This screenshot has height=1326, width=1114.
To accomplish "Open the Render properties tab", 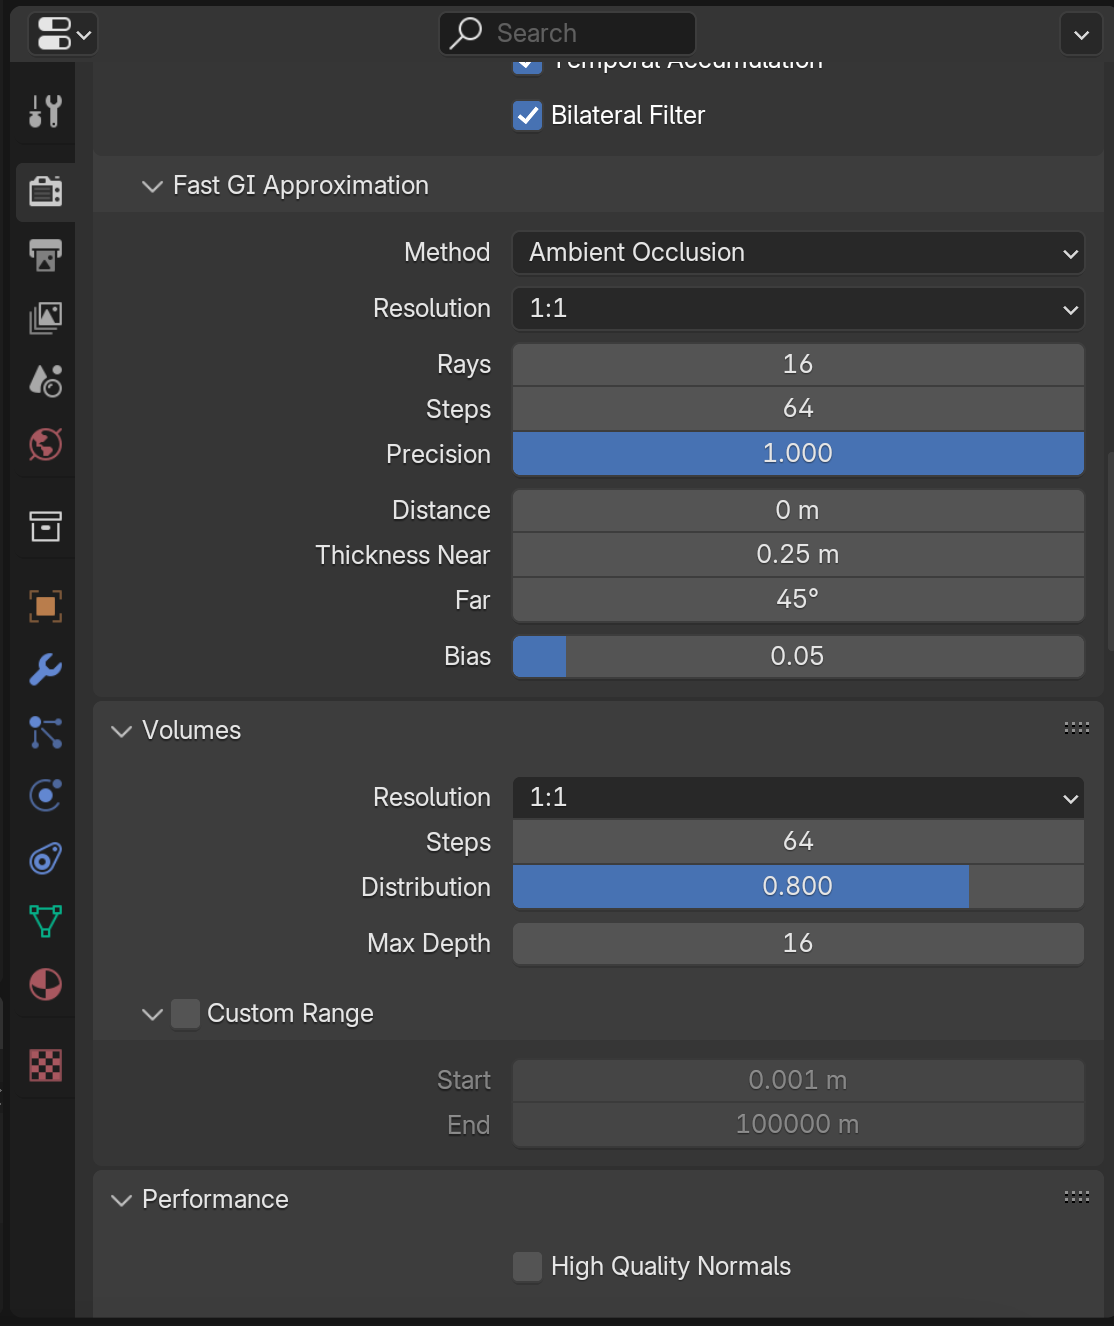I will point(46,191).
